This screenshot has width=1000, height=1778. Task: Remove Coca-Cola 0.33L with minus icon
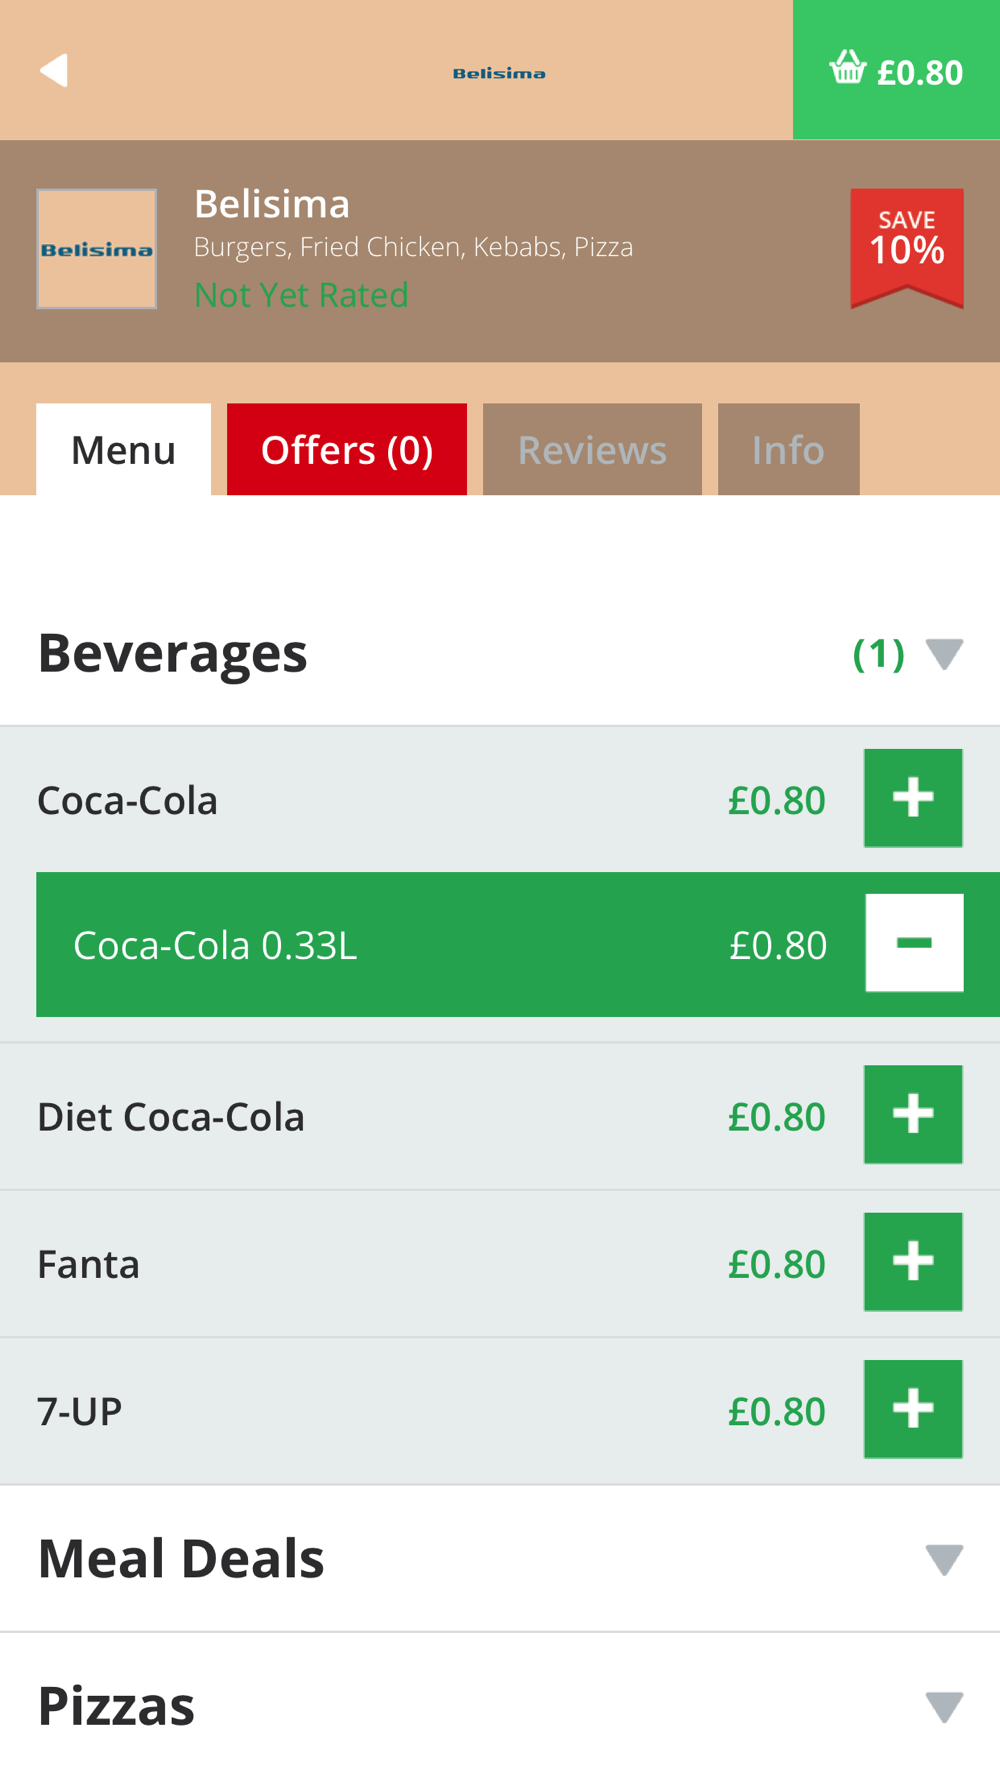(914, 943)
